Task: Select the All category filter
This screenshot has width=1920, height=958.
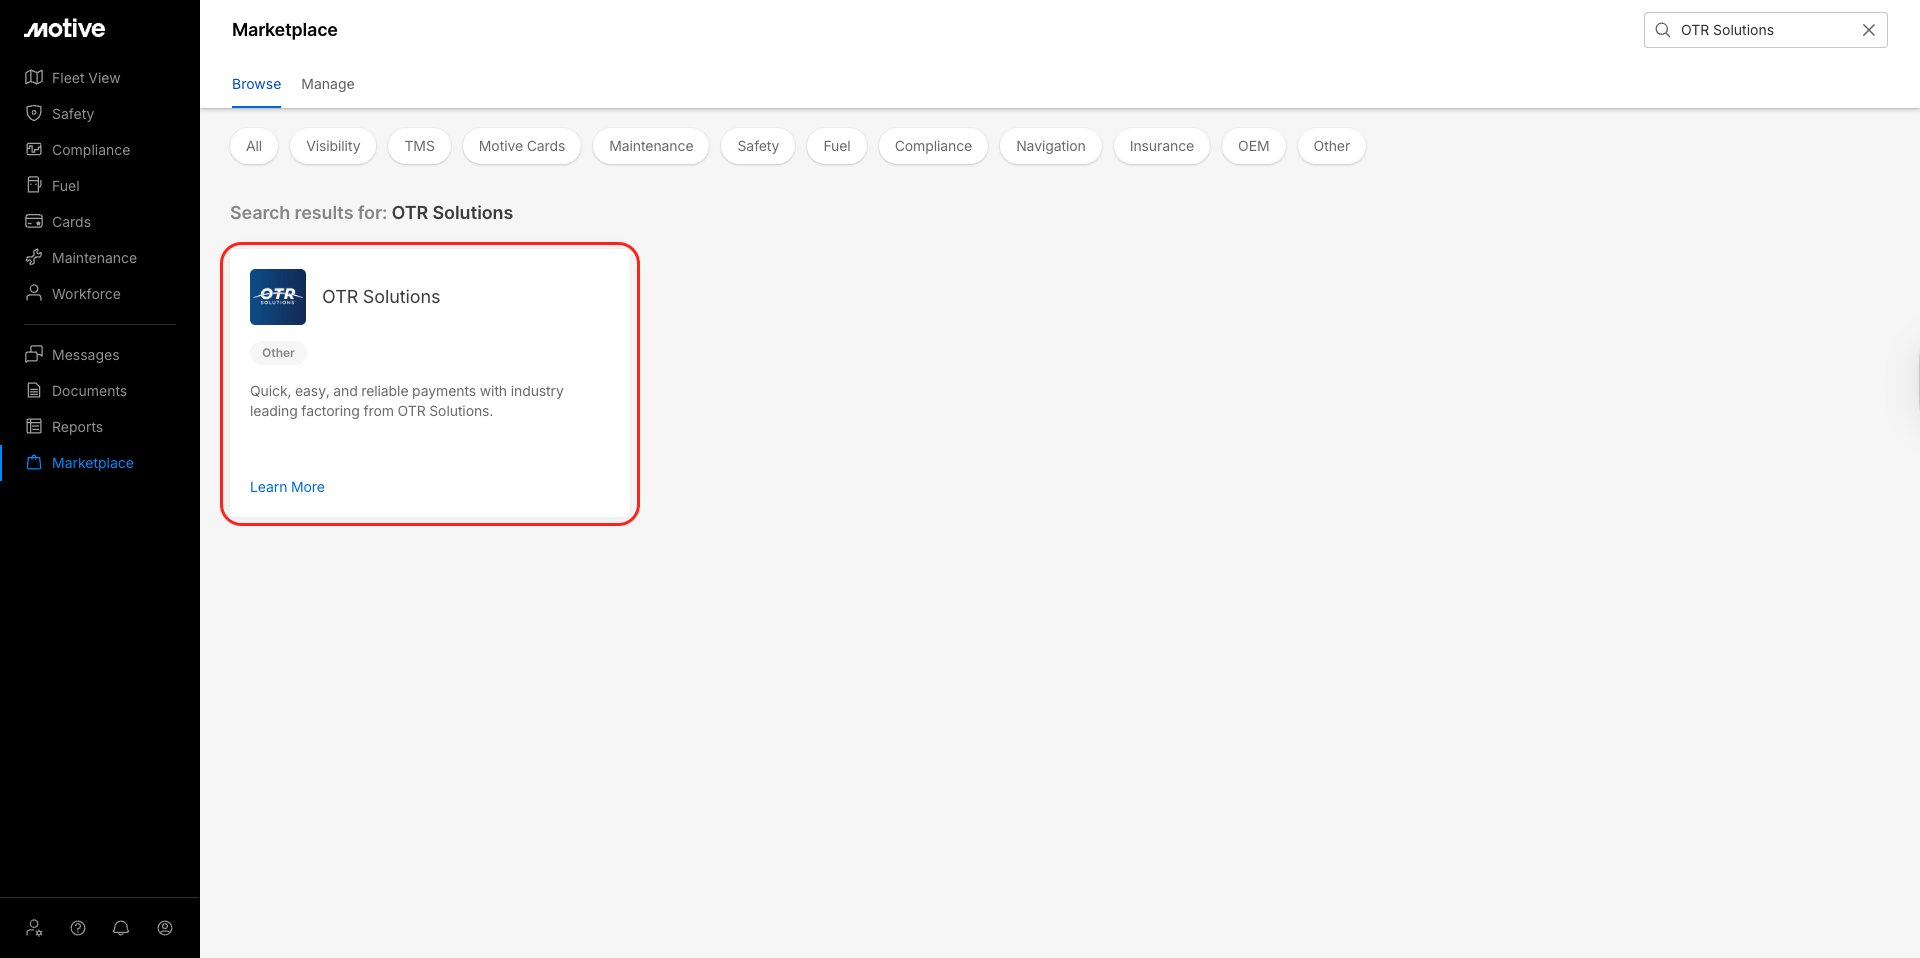Action: [254, 146]
